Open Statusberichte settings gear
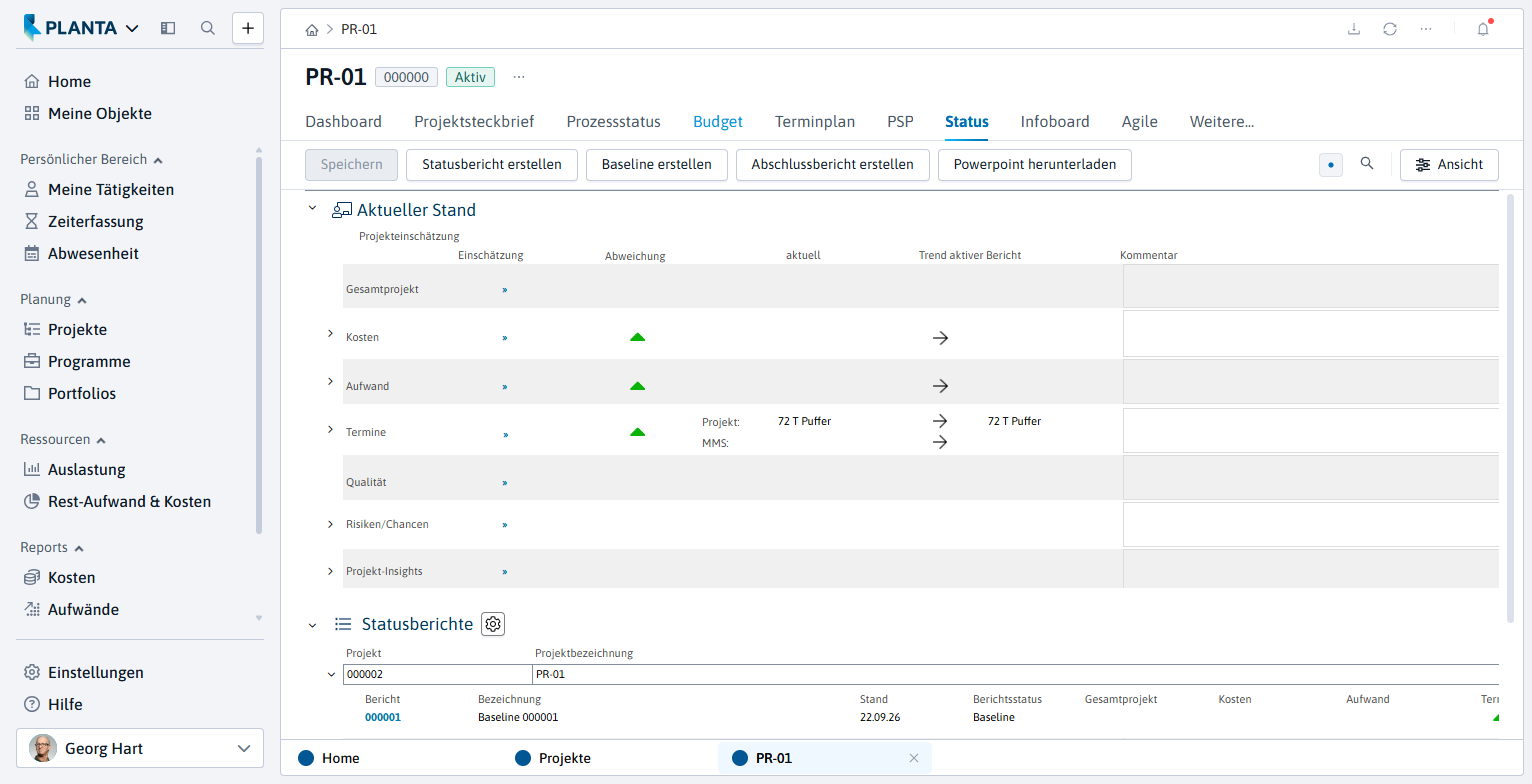 [493, 624]
